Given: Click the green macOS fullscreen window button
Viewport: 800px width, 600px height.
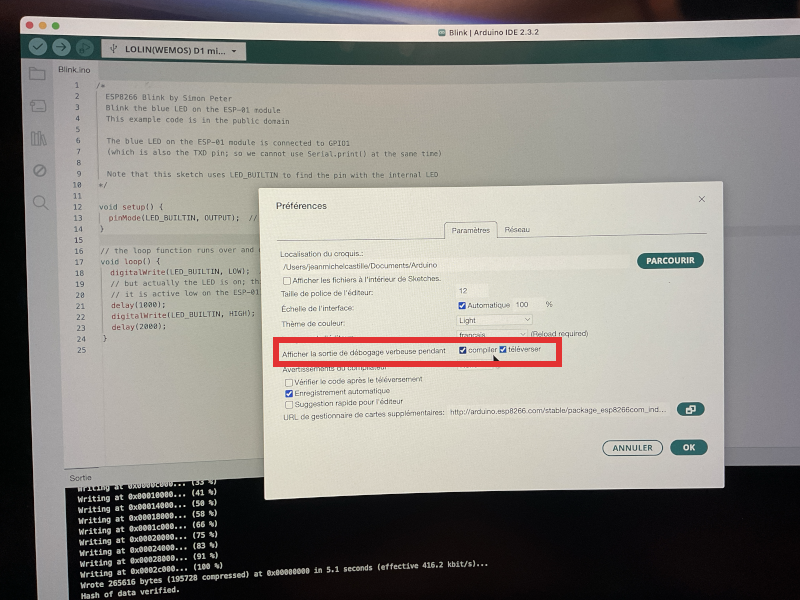Looking at the screenshot, I should point(56,26).
